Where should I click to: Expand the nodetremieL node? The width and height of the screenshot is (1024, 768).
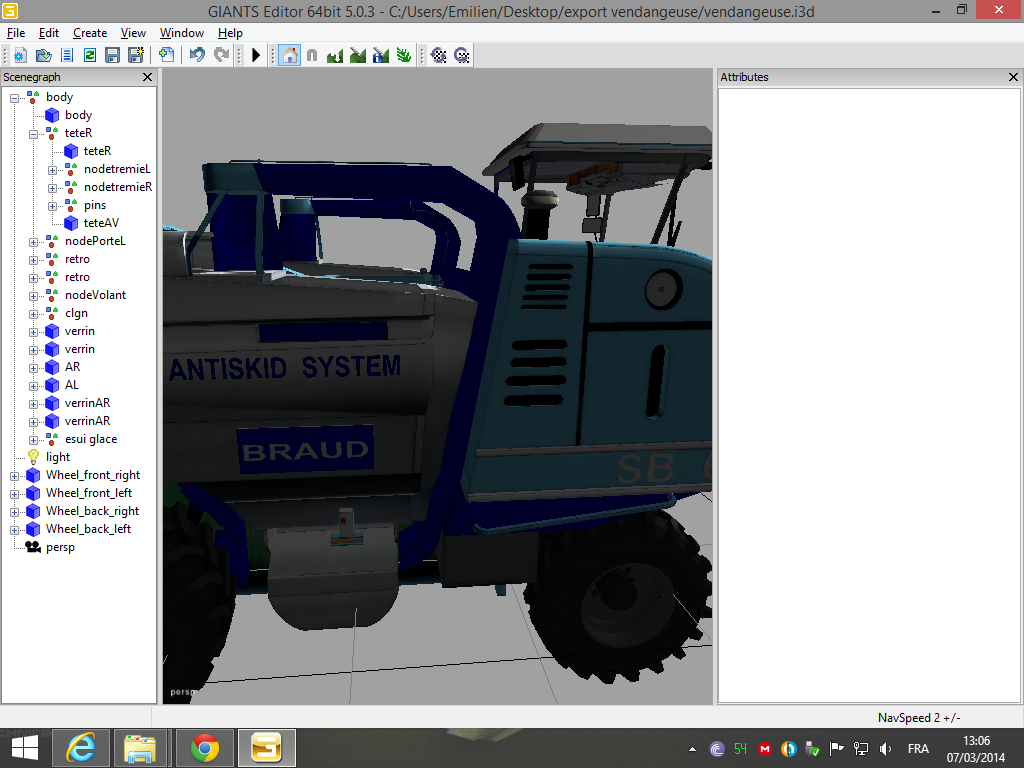[x=52, y=170]
